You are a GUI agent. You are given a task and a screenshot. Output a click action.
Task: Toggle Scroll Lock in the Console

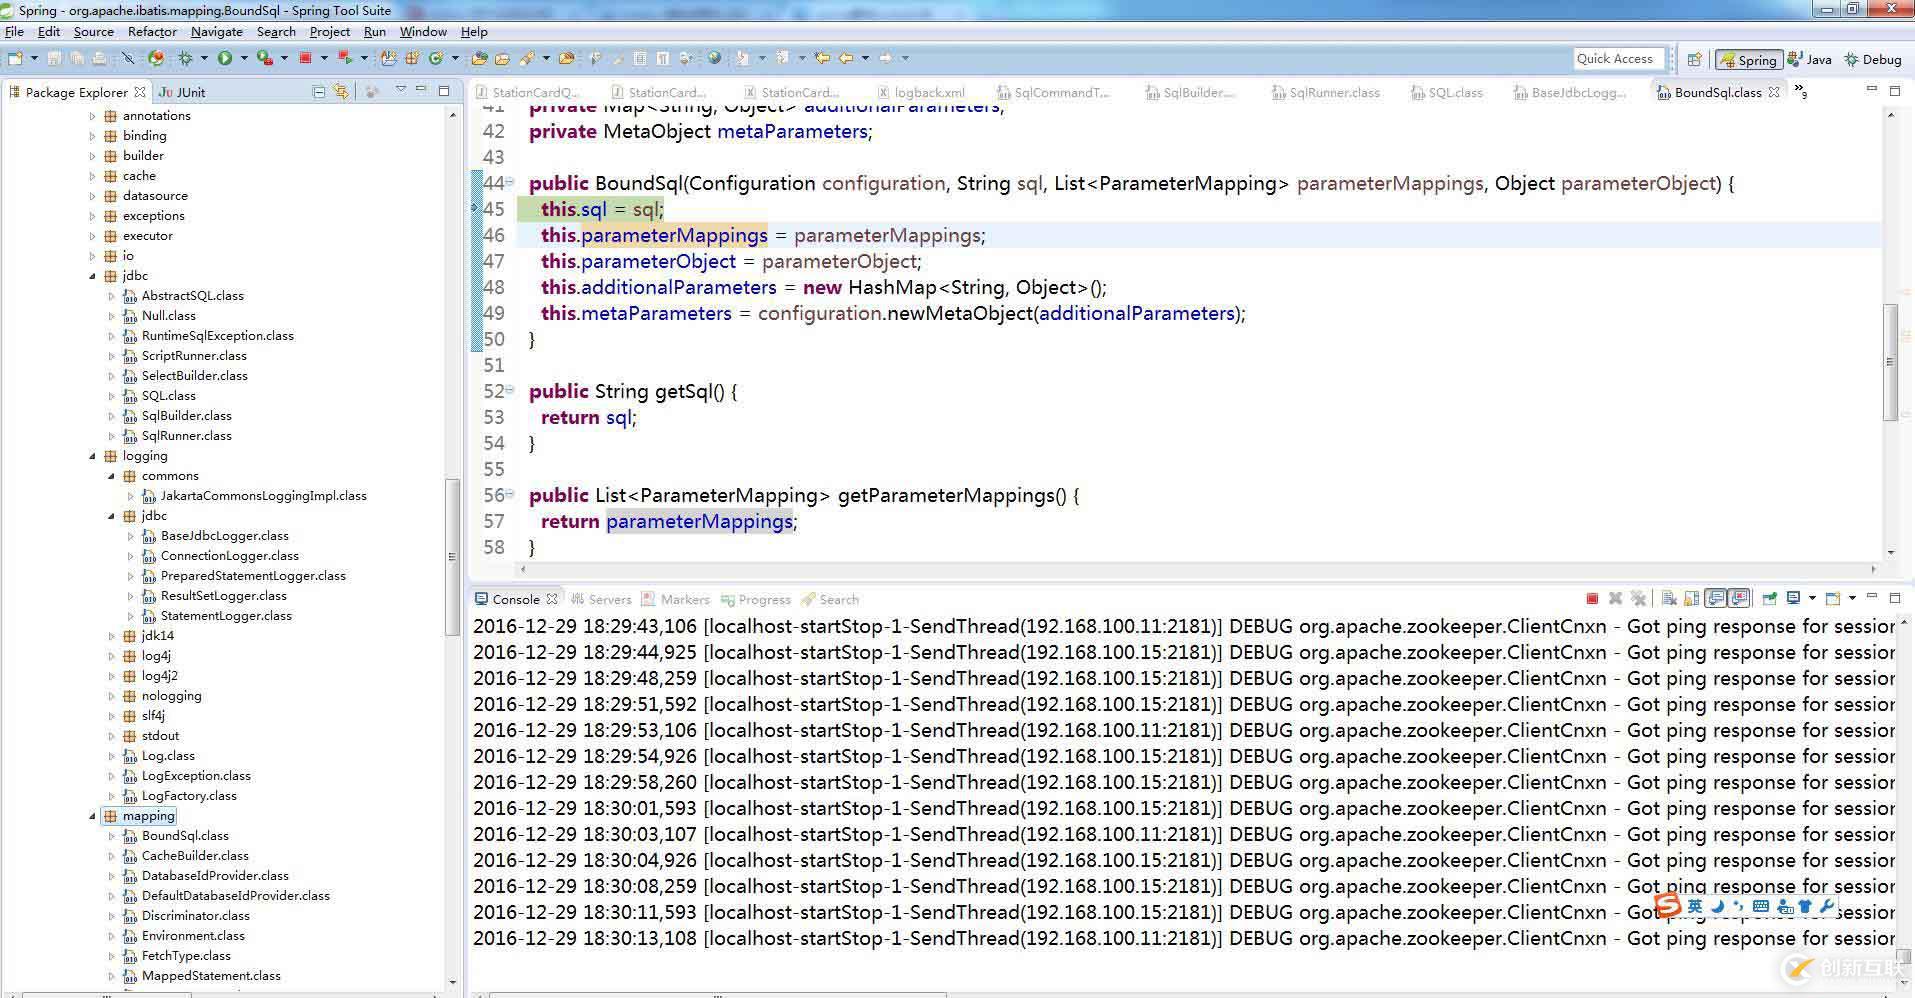pos(1691,599)
